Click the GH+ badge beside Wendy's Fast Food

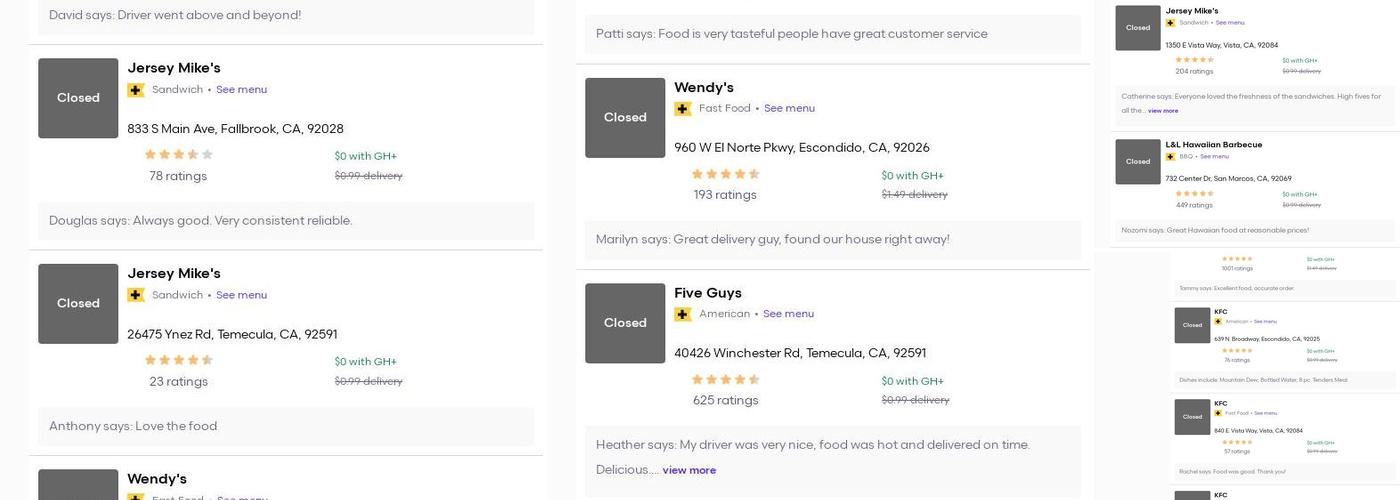(x=683, y=109)
